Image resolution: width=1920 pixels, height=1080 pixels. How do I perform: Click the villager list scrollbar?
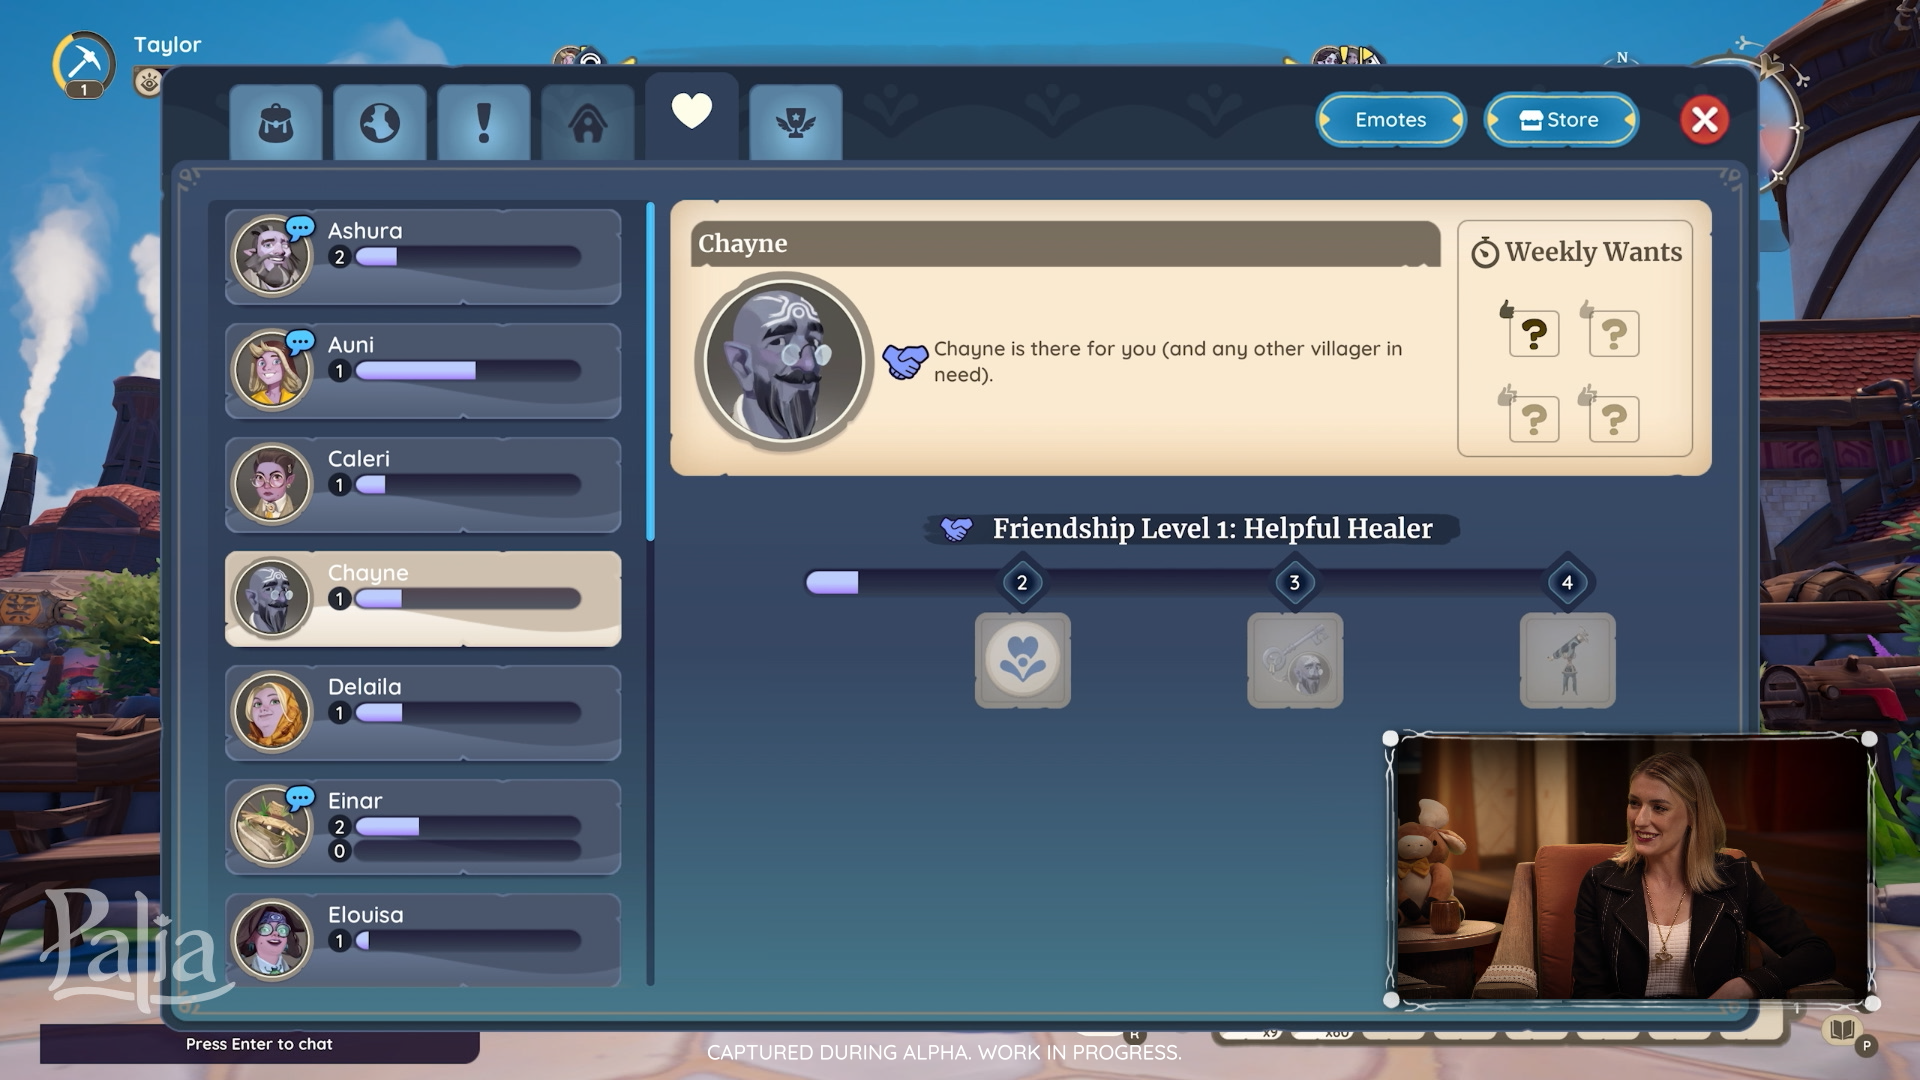[650, 372]
